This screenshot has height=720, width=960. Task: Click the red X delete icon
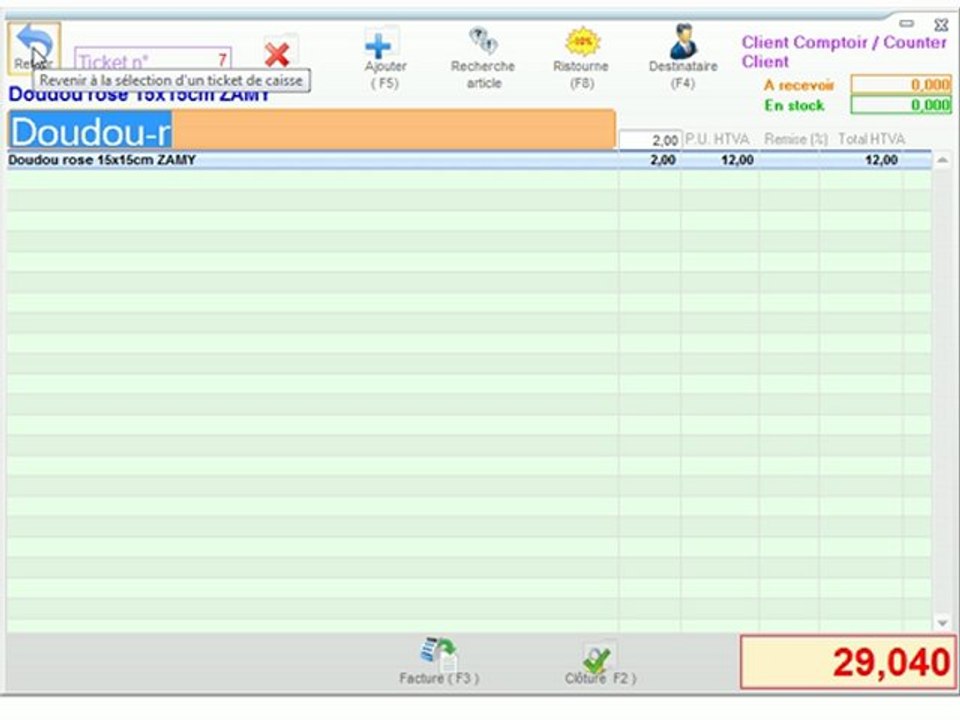pyautogui.click(x=277, y=54)
